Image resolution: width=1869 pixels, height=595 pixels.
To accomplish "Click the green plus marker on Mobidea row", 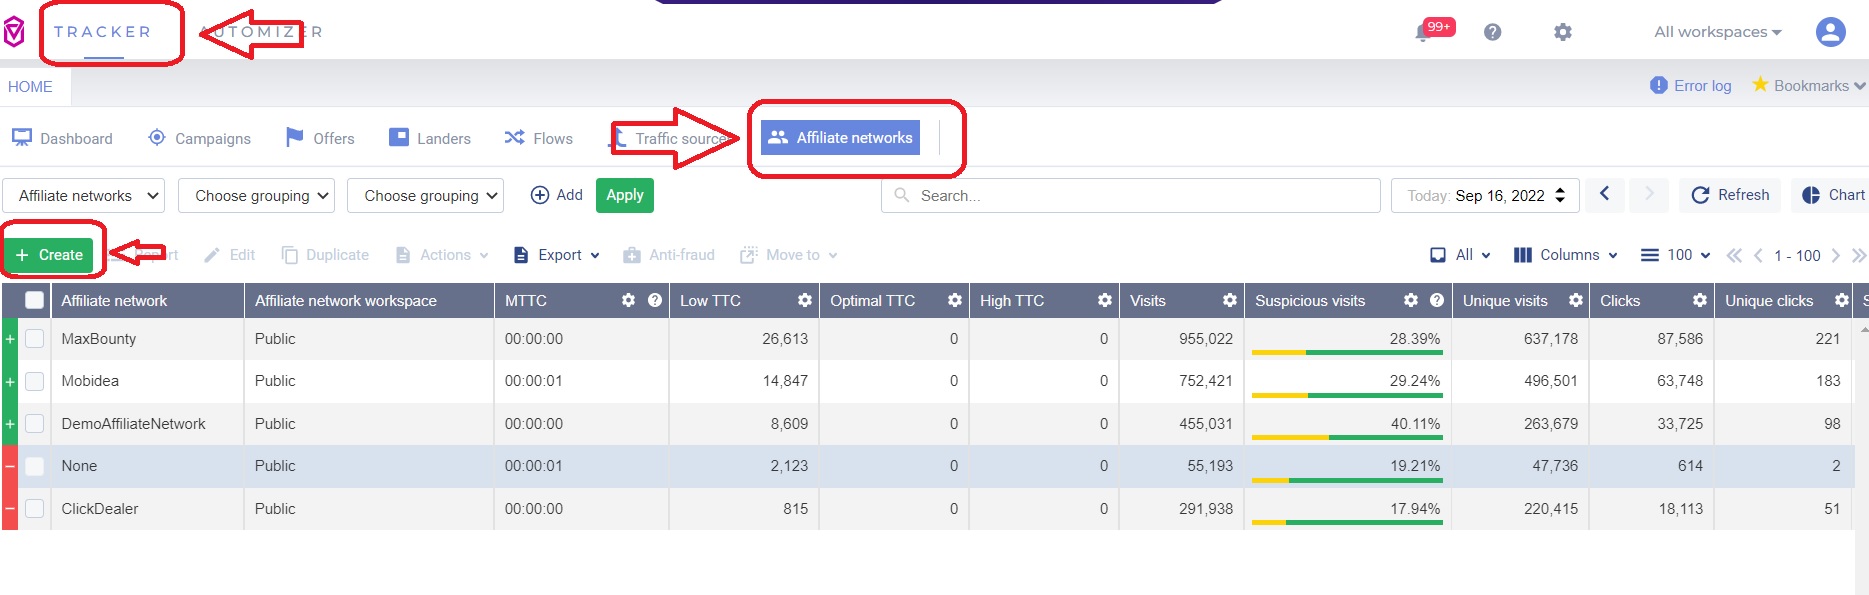I will [10, 381].
